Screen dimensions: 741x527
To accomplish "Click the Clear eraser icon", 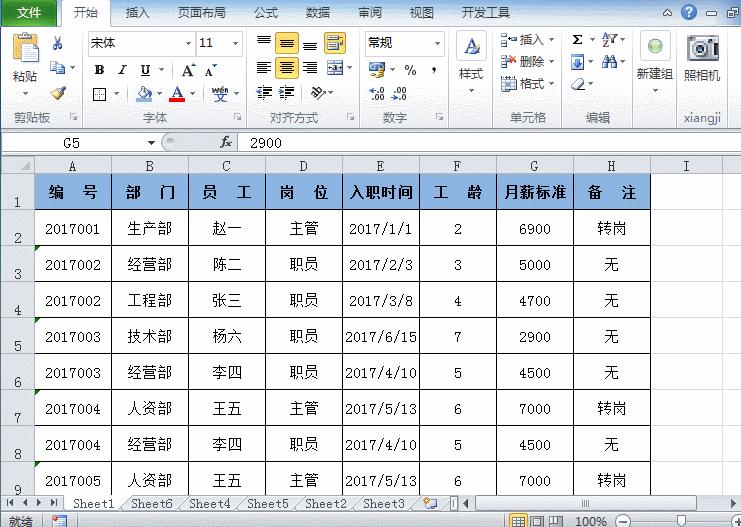I will [x=578, y=85].
